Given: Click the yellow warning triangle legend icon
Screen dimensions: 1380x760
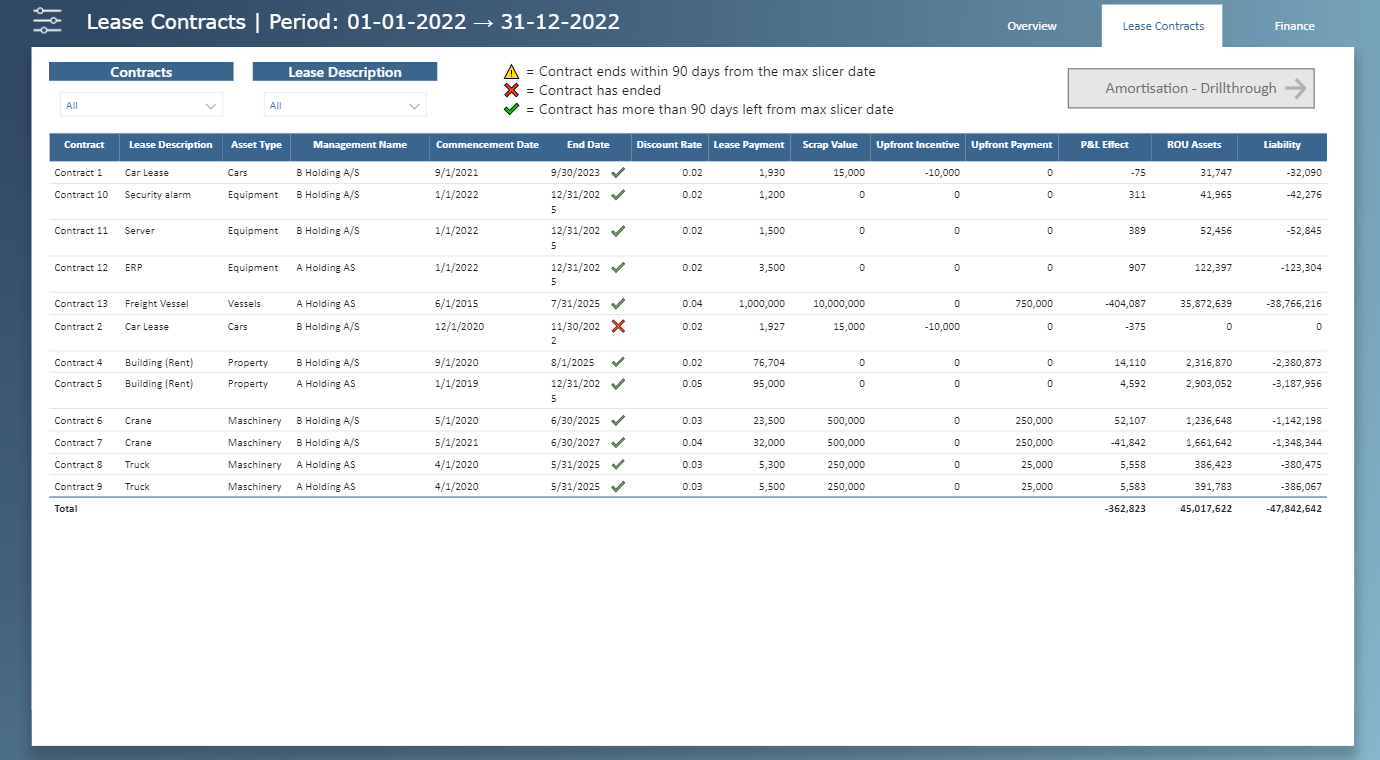Looking at the screenshot, I should pos(512,72).
